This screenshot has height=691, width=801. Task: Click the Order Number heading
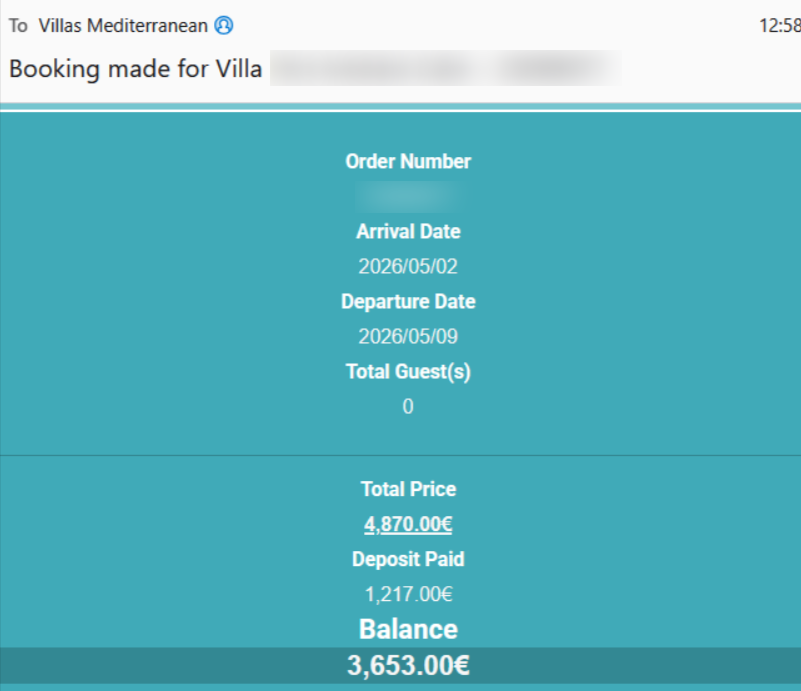point(408,161)
